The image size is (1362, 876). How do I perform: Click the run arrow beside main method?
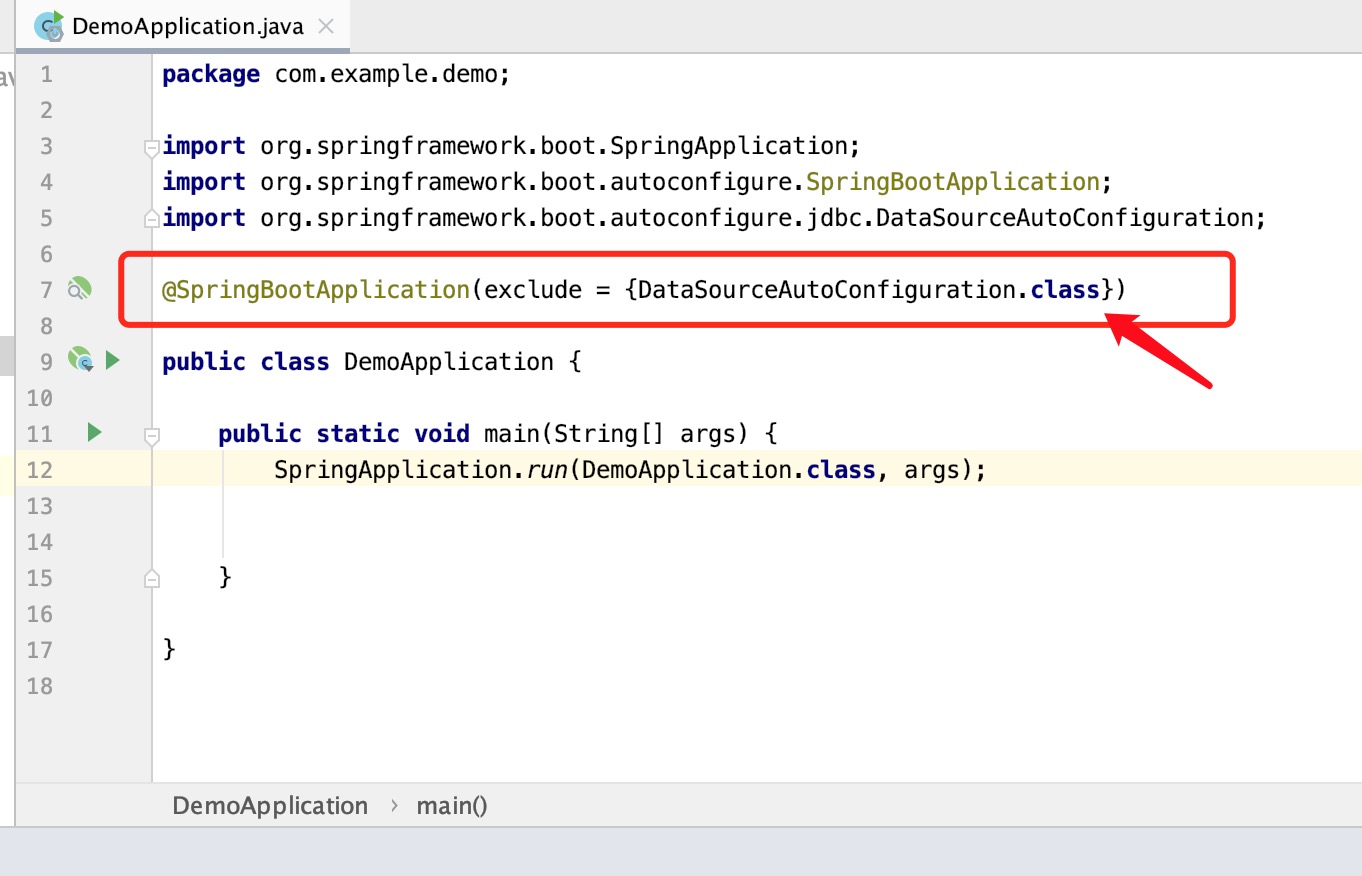pos(94,432)
